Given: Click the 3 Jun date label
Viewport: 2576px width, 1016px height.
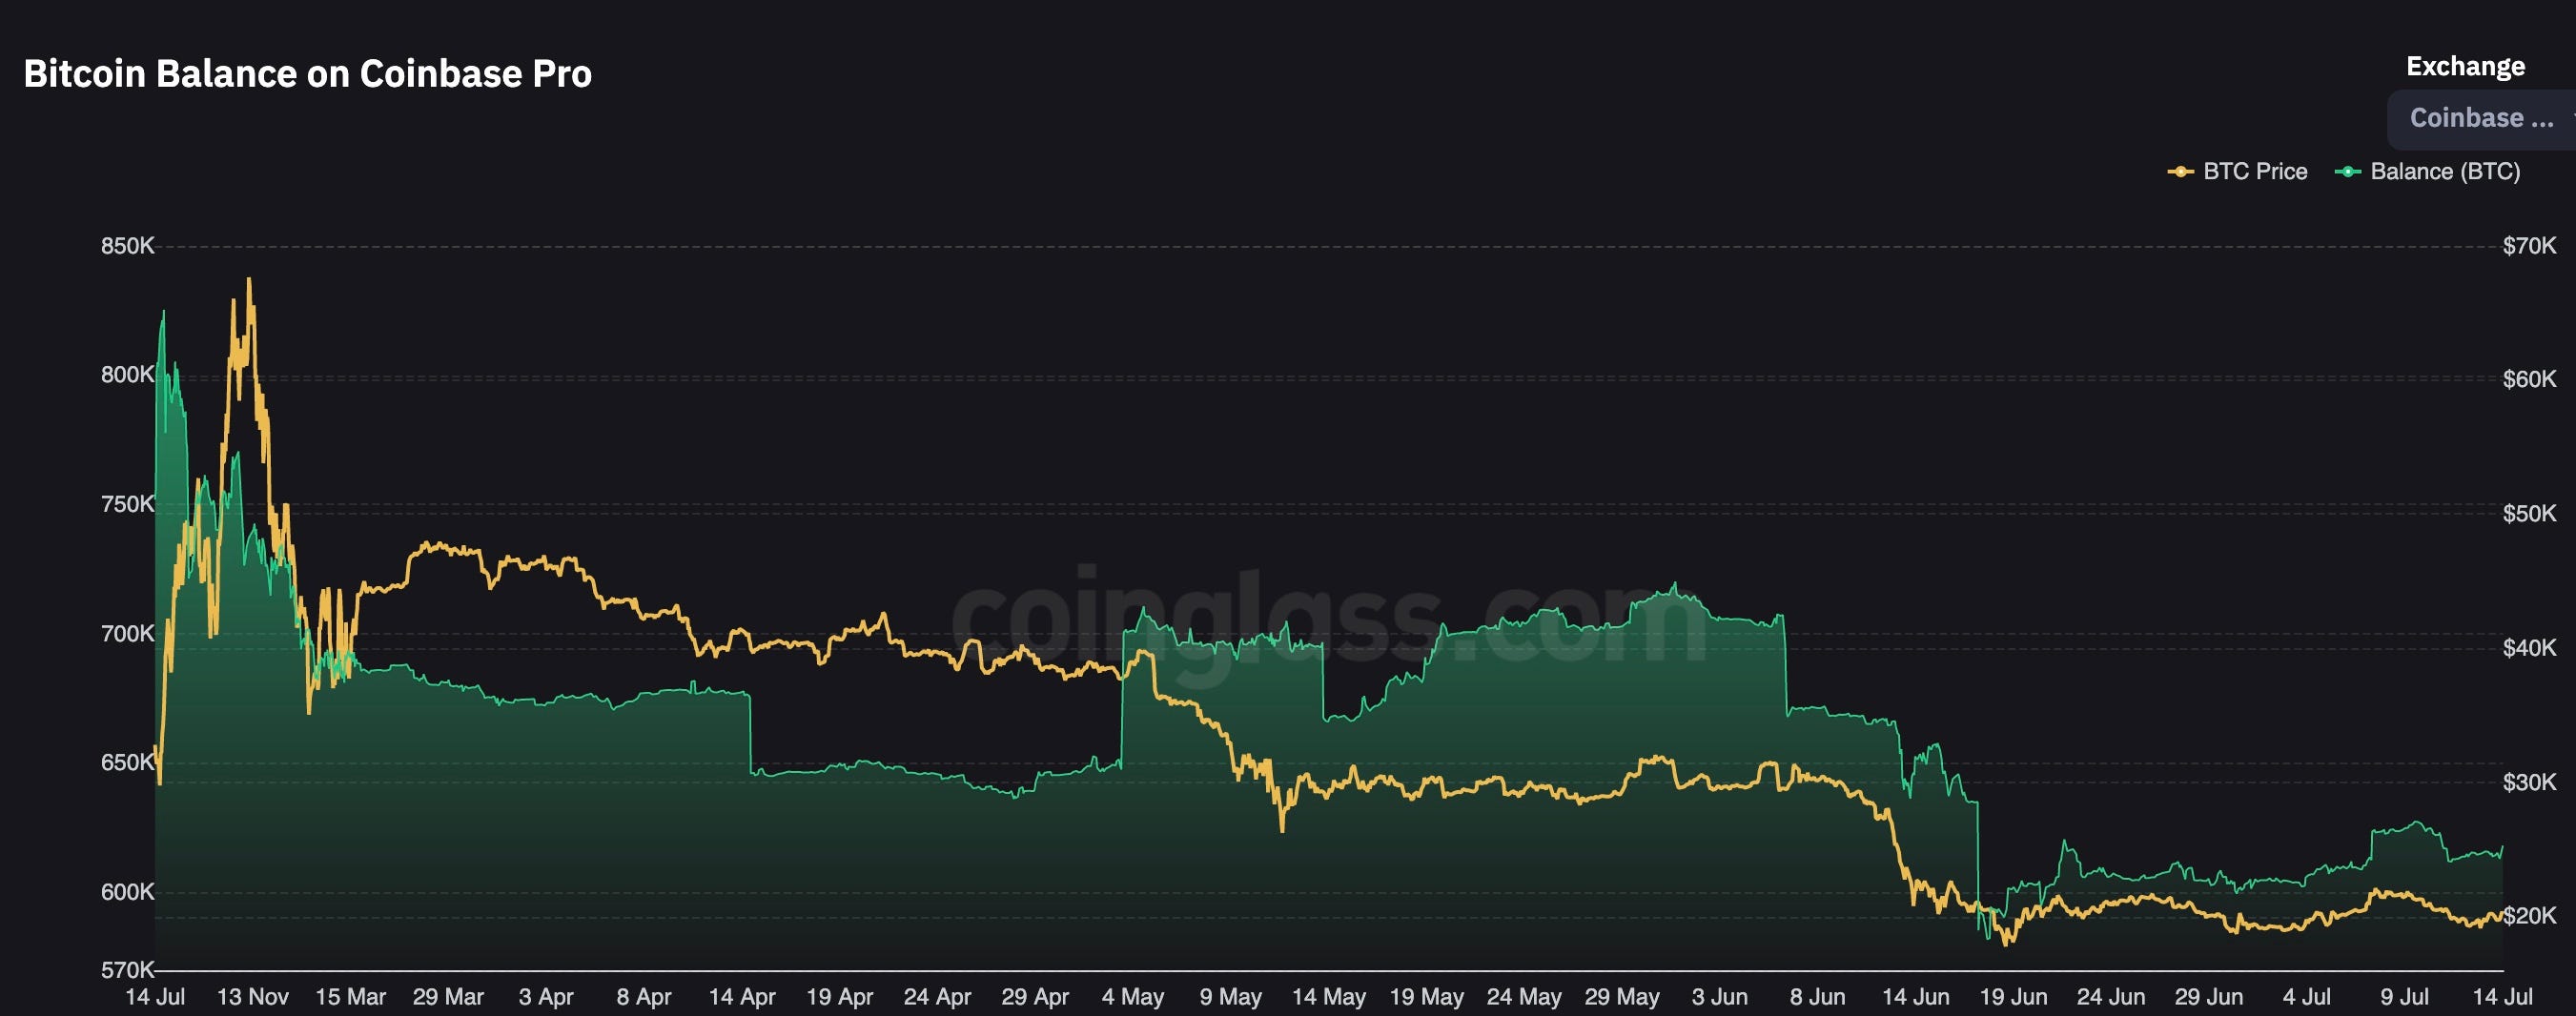Looking at the screenshot, I should coord(1720,997).
